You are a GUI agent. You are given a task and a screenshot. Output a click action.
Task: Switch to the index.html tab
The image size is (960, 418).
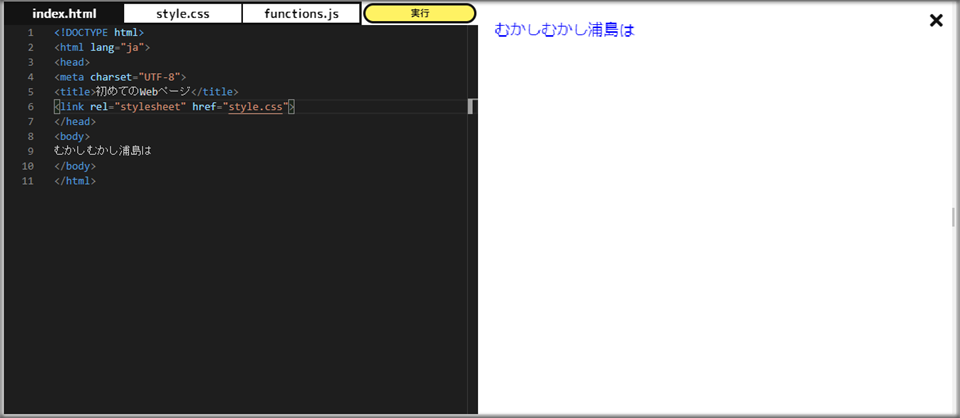coord(64,14)
